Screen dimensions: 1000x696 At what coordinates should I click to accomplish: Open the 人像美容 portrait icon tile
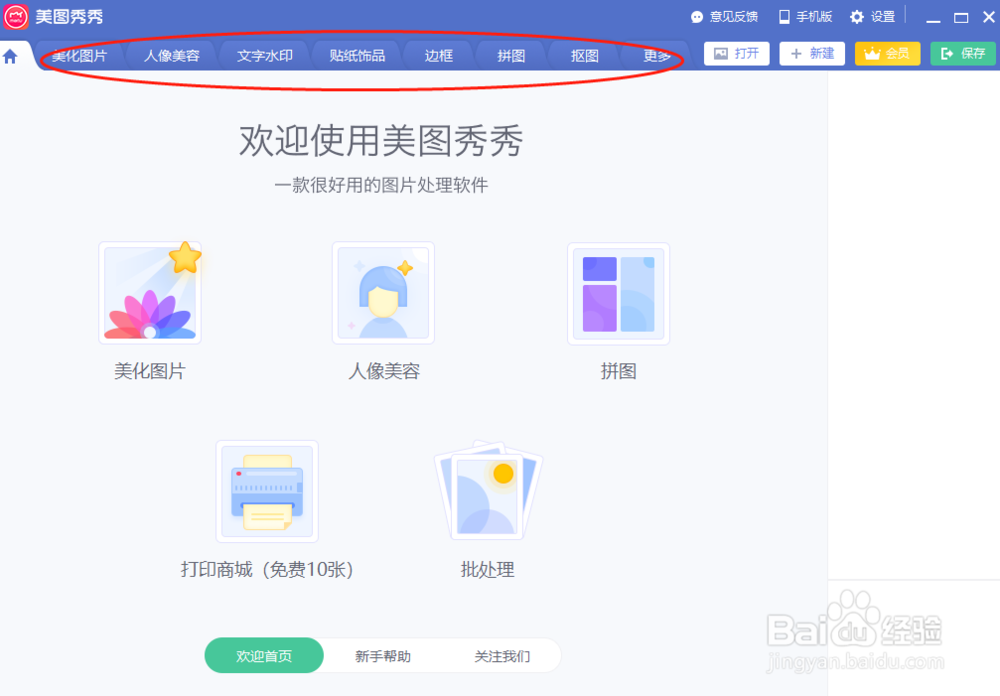383,293
